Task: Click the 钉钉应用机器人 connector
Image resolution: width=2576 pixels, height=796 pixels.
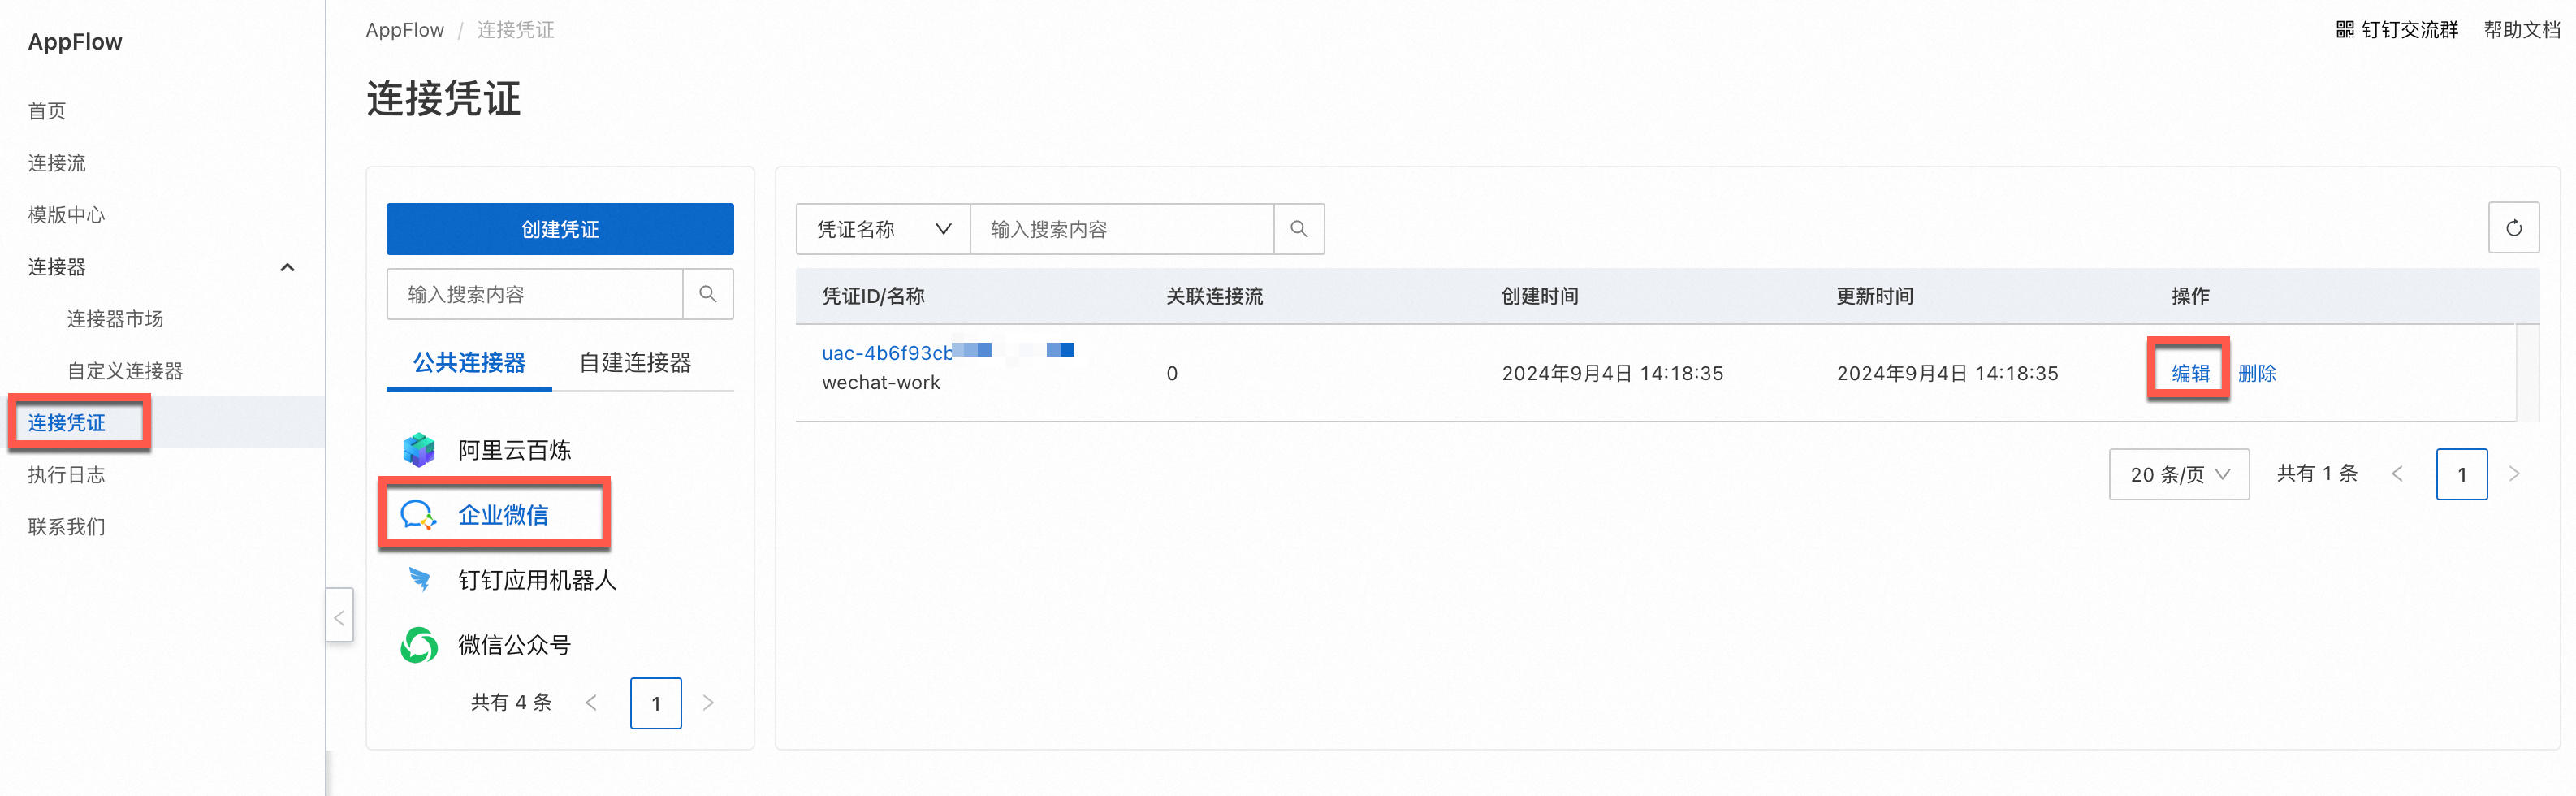Action: [537, 579]
